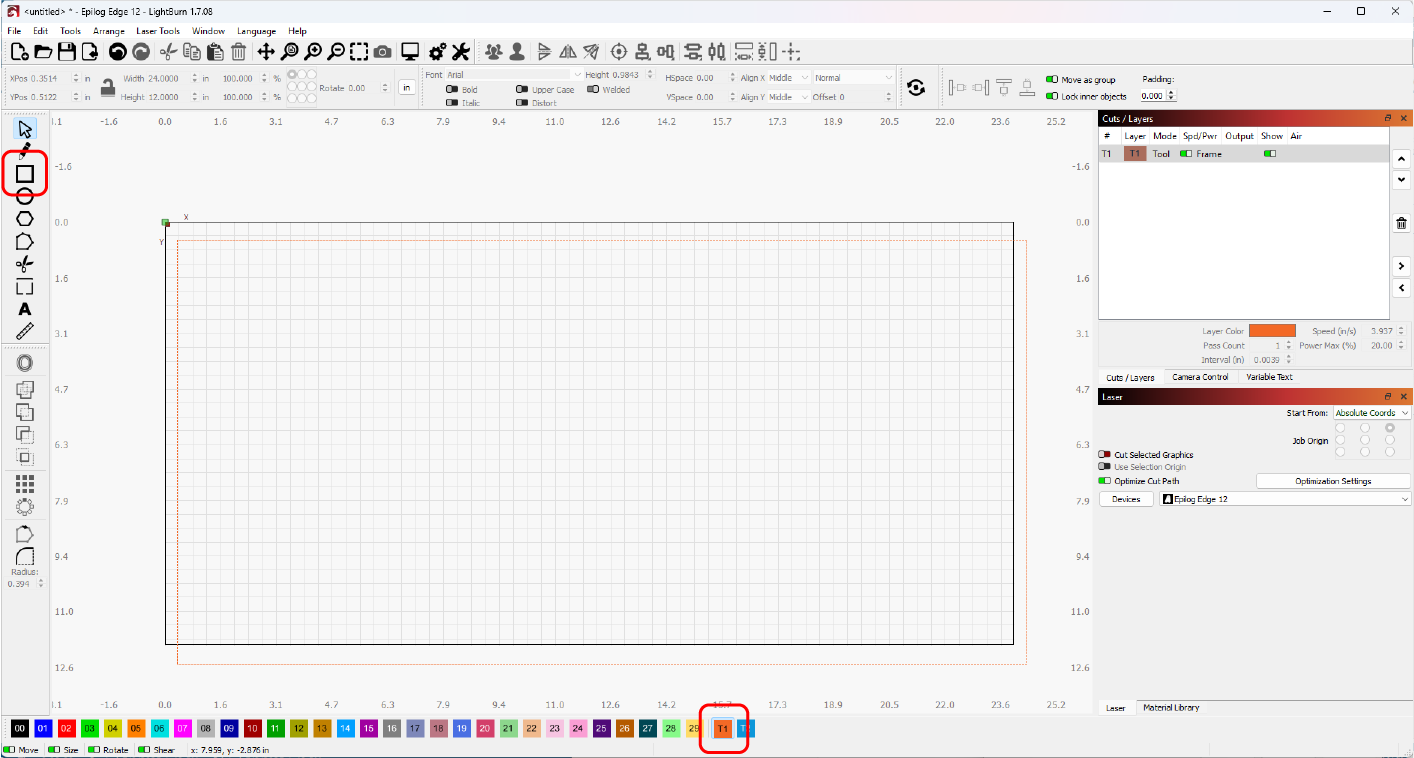The width and height of the screenshot is (1414, 758).
Task: Select the Measure tool
Action: (24, 331)
